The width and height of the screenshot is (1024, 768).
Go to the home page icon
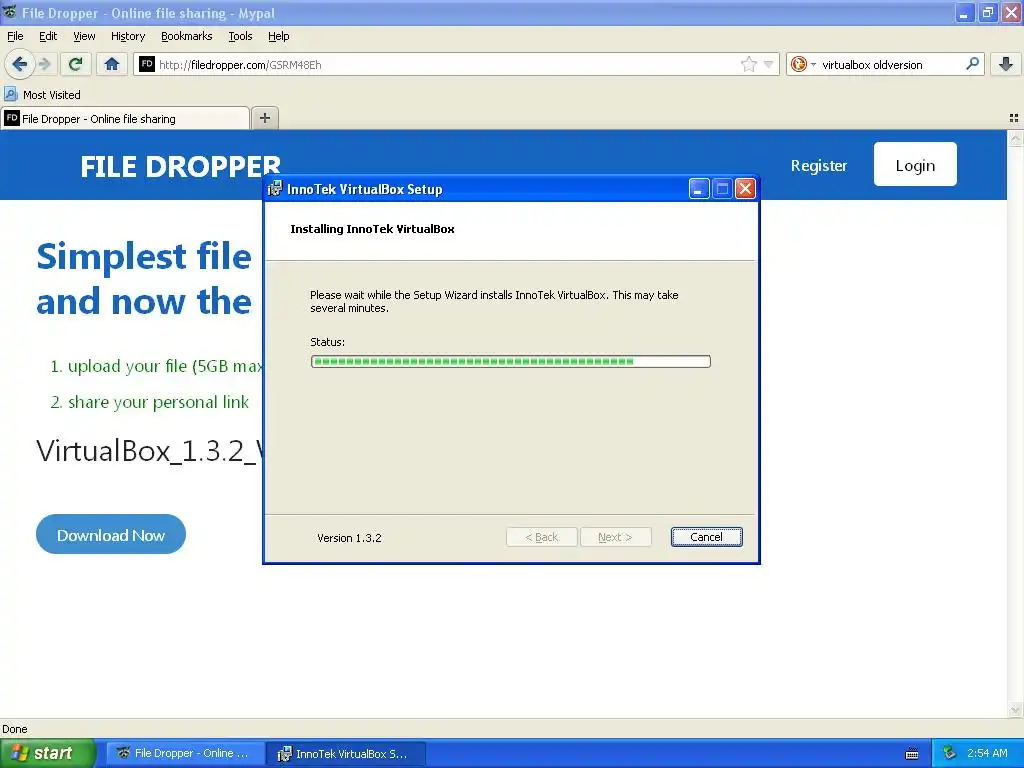(112, 64)
